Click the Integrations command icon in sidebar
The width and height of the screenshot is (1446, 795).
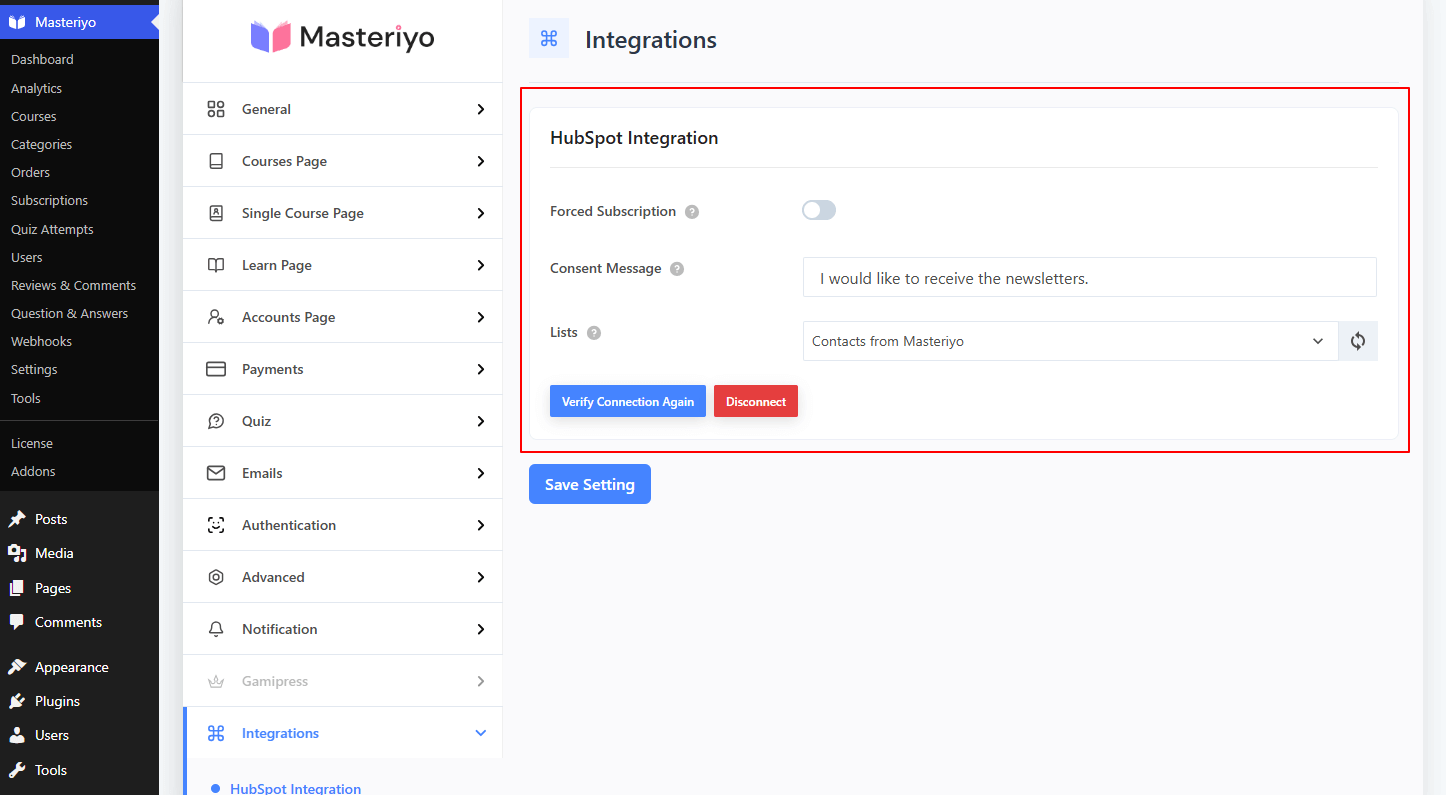[216, 733]
